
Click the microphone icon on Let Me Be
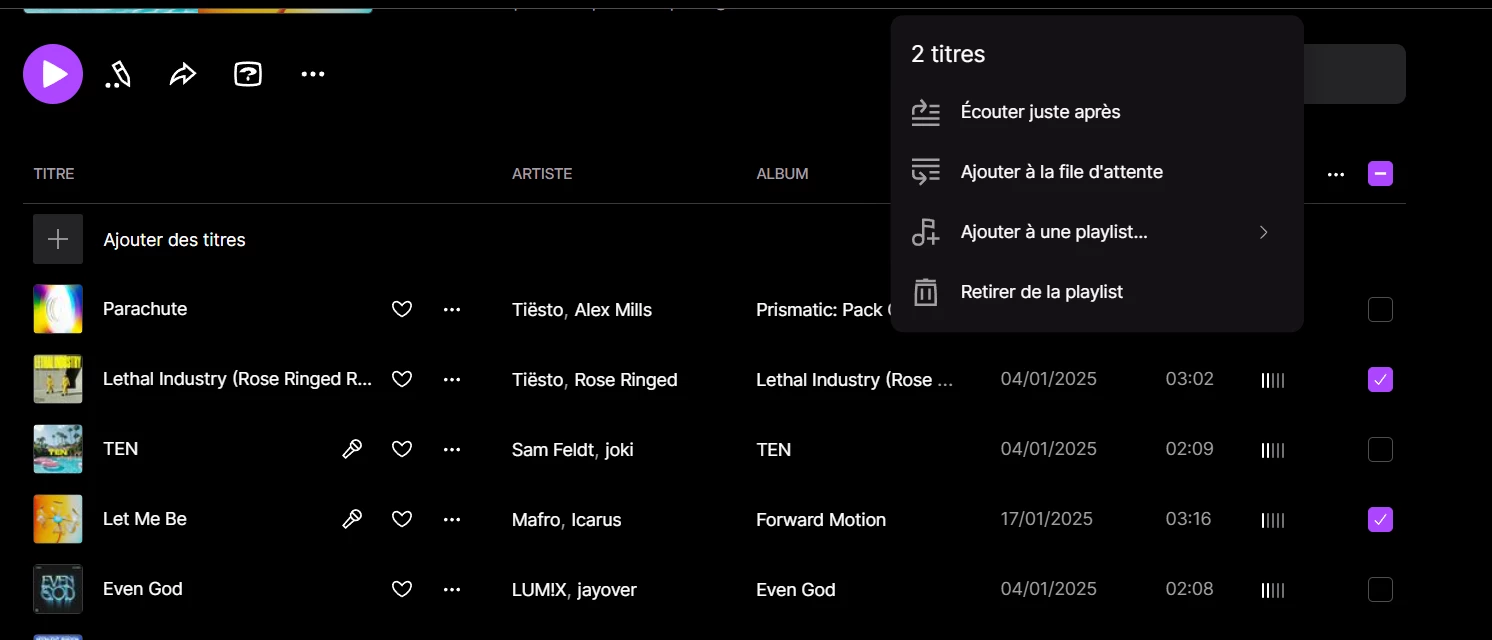pyautogui.click(x=352, y=520)
